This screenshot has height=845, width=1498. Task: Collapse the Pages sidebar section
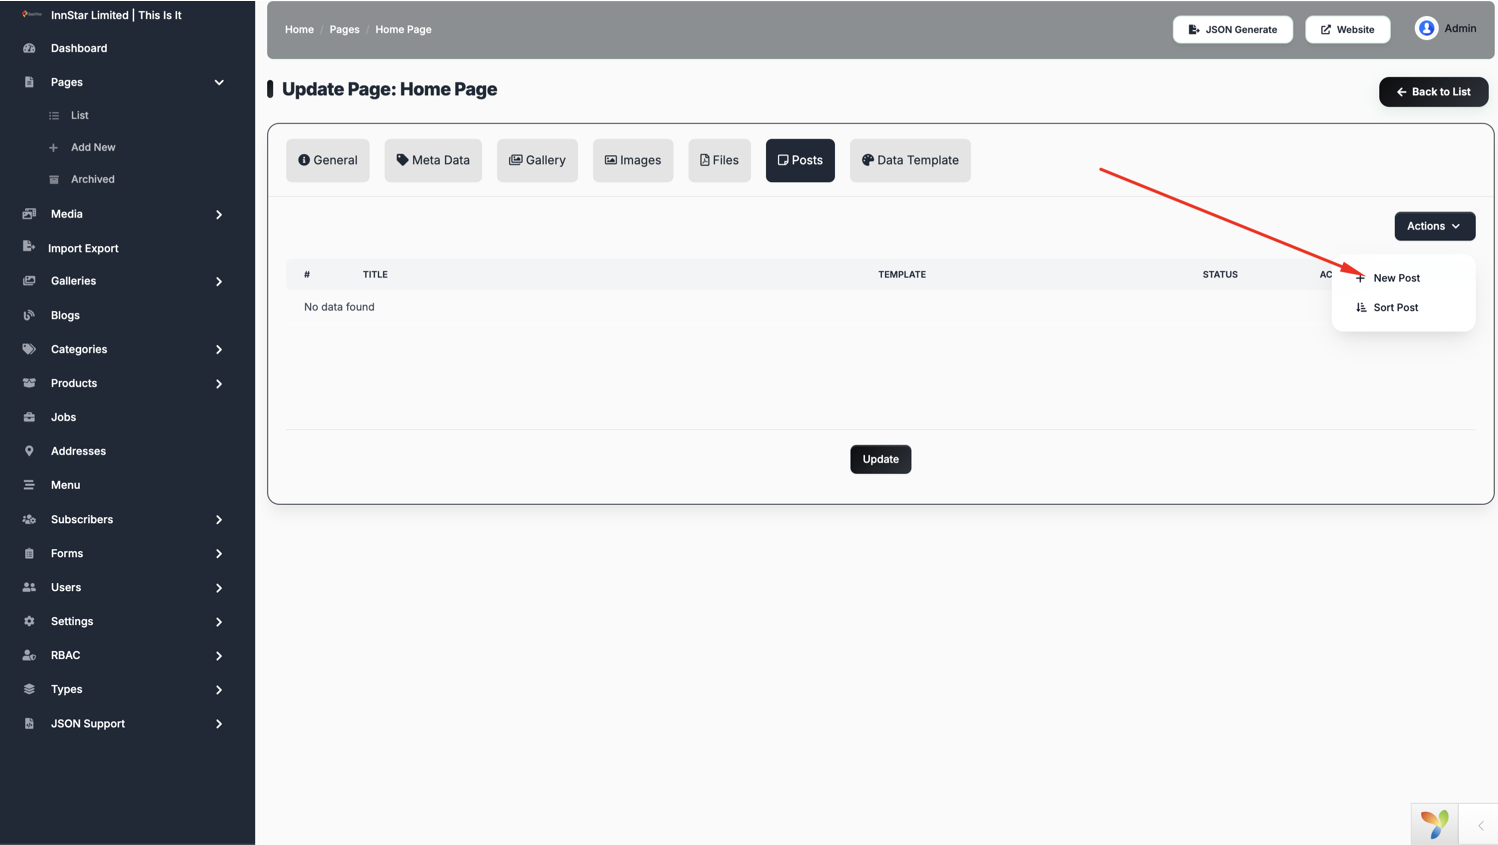[219, 82]
